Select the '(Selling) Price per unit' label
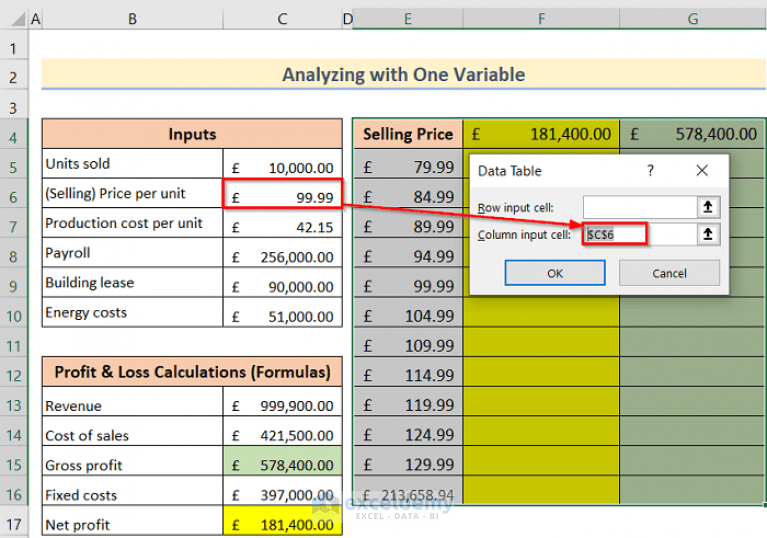This screenshot has height=538, width=767. click(x=133, y=193)
